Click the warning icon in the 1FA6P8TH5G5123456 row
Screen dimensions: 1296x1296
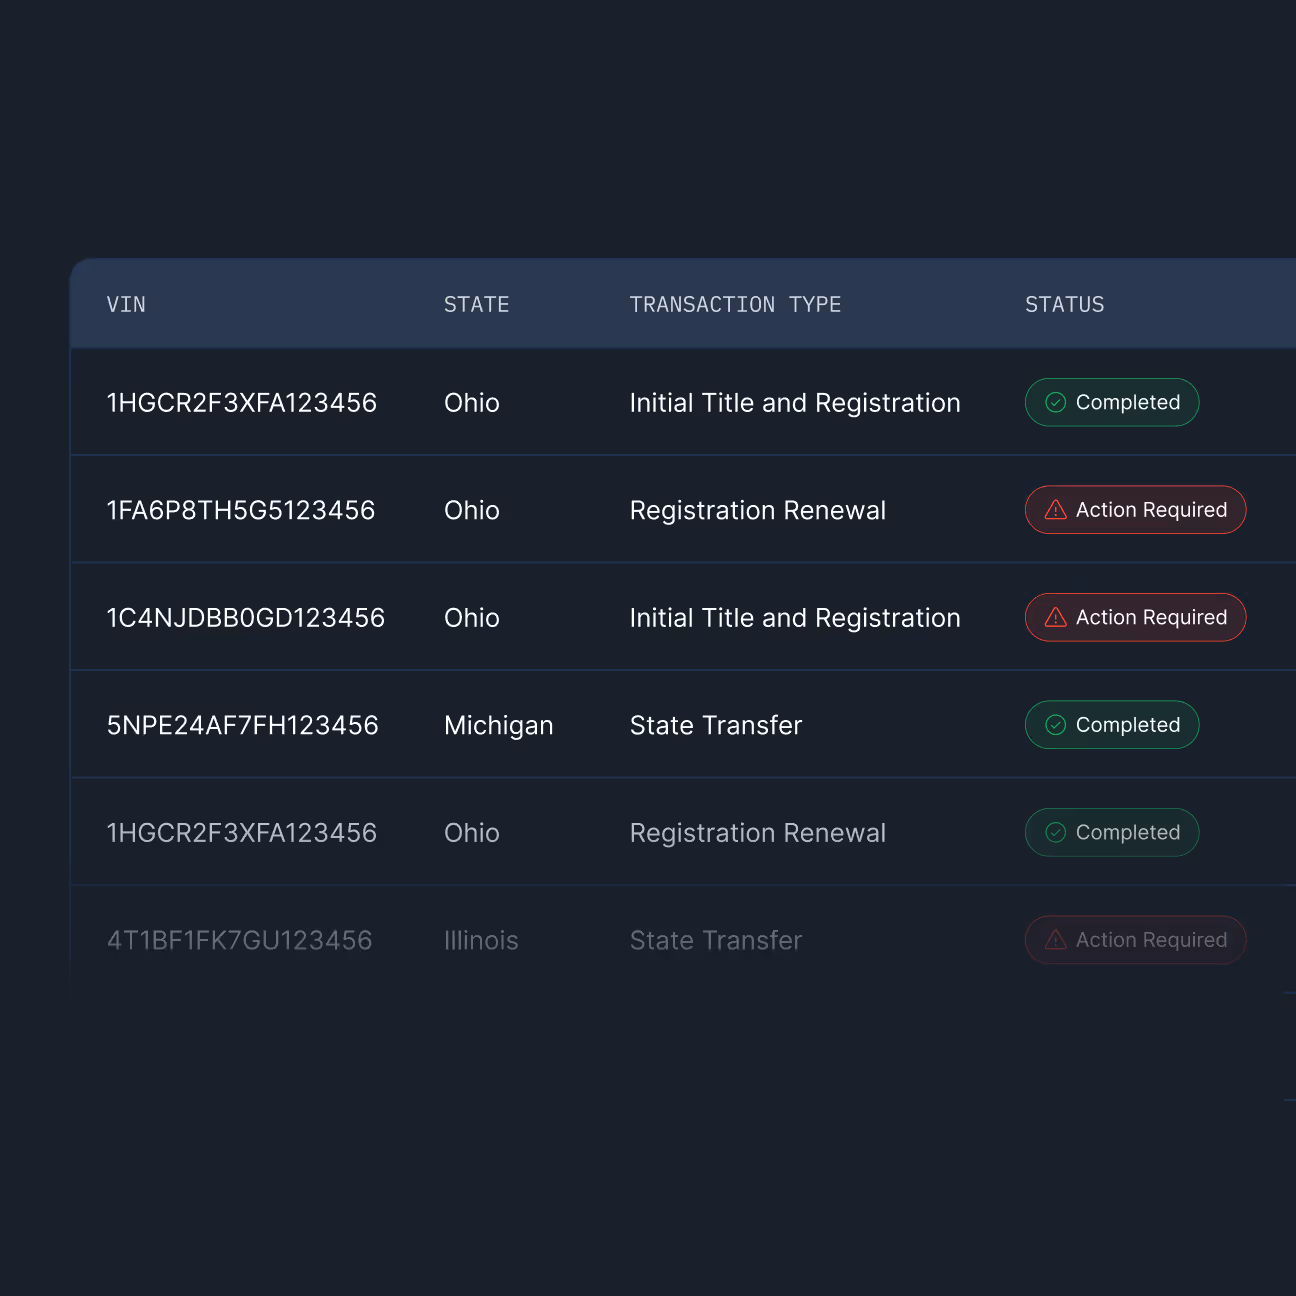click(x=1056, y=510)
